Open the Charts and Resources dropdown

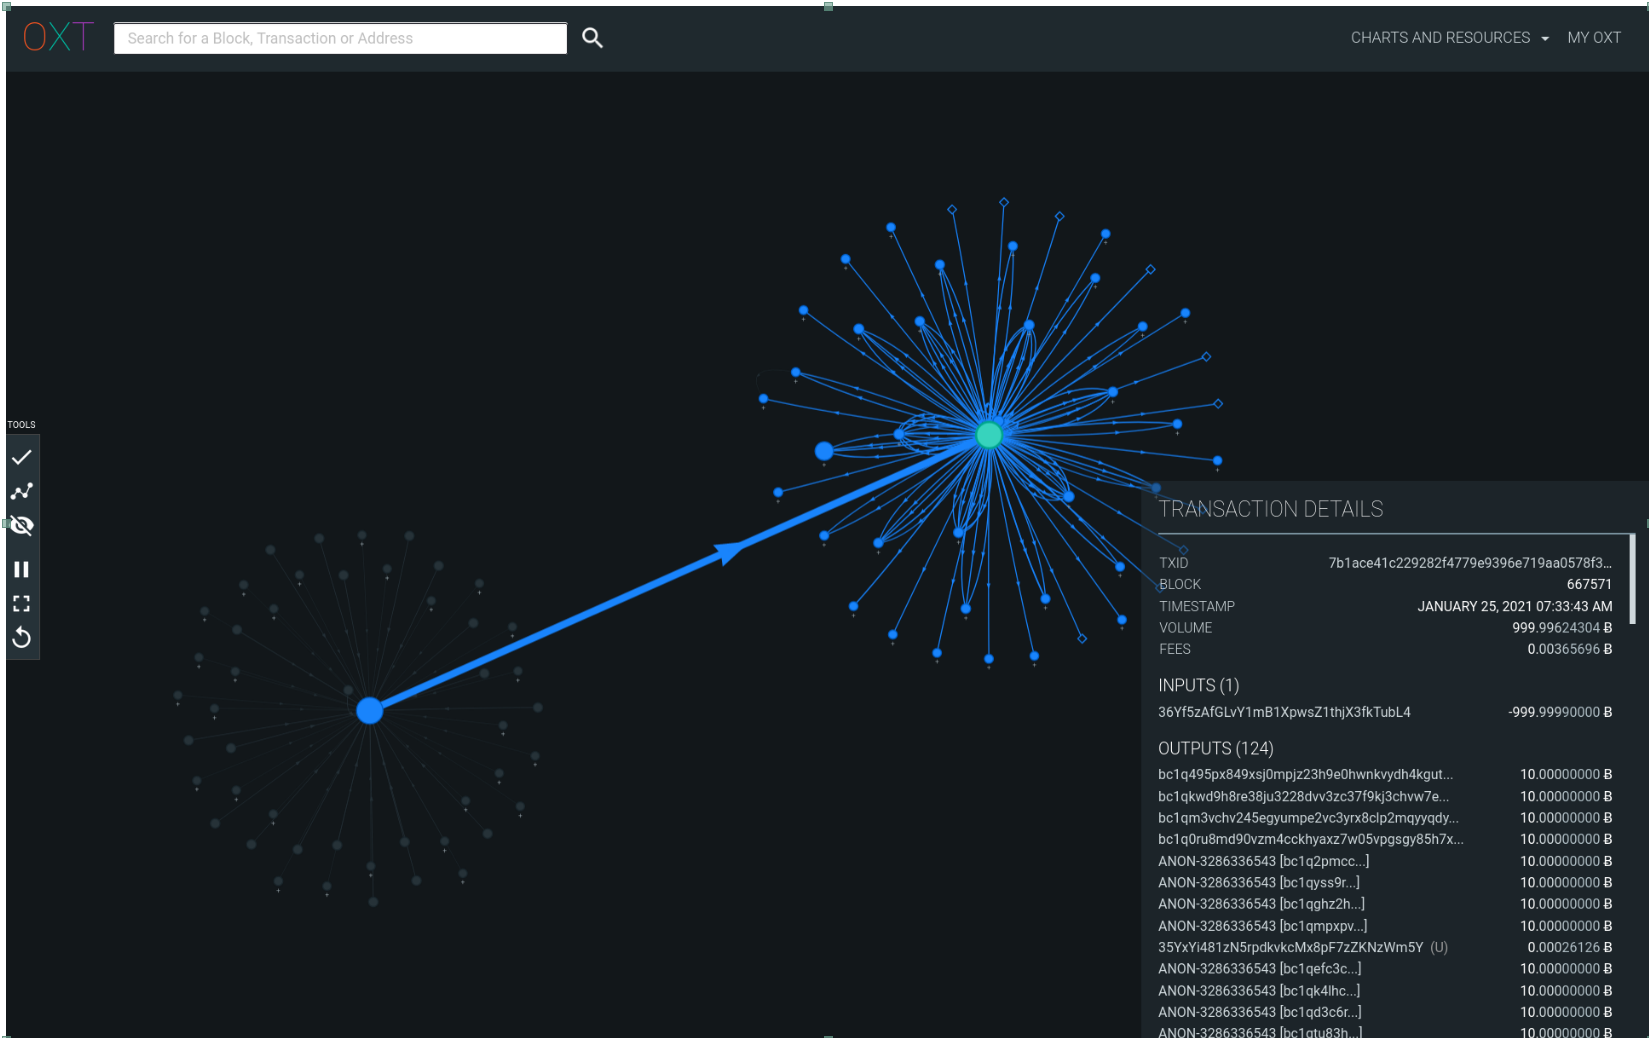click(1440, 38)
